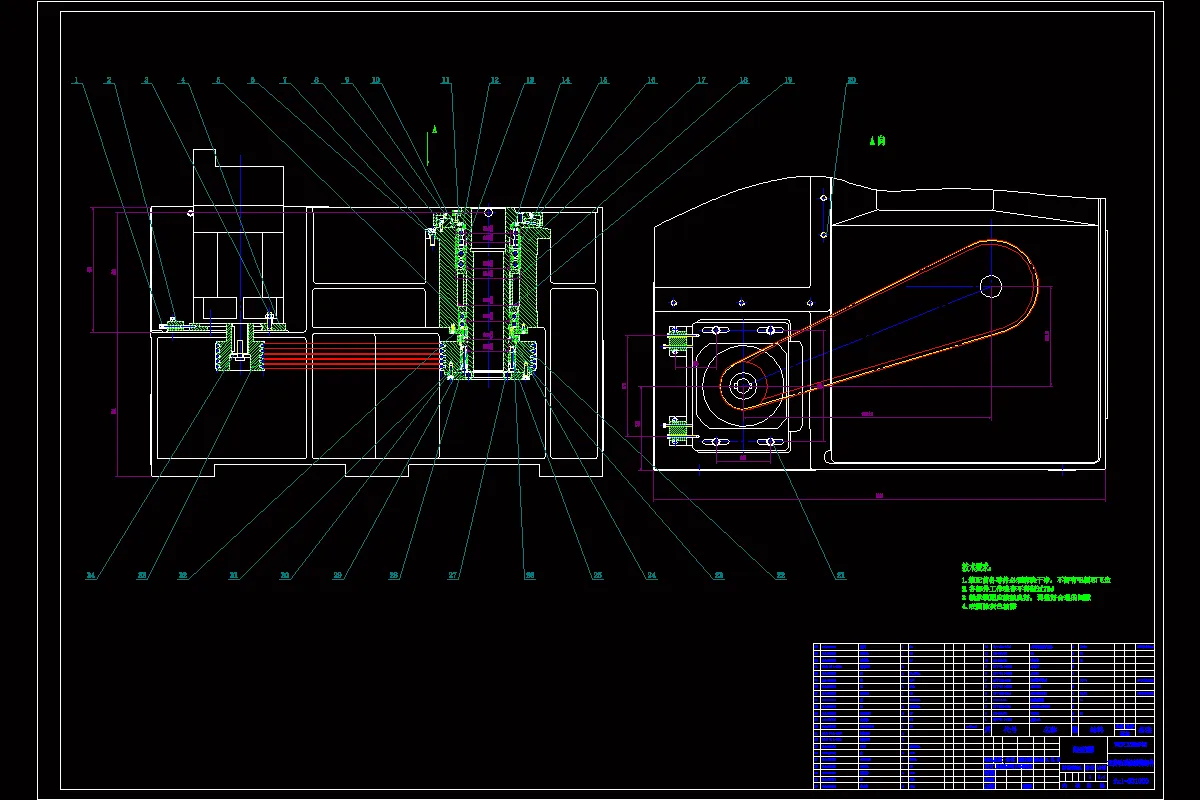Select part callout number 11
This screenshot has height=800, width=1200.
445,81
